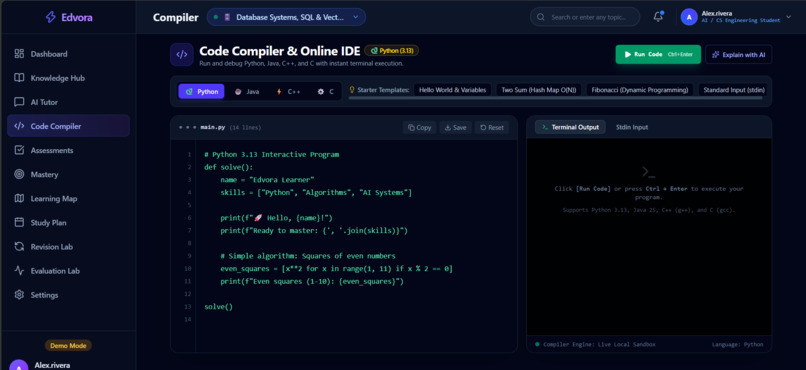Click the Compiler header title
The image size is (806, 370).
tap(175, 17)
